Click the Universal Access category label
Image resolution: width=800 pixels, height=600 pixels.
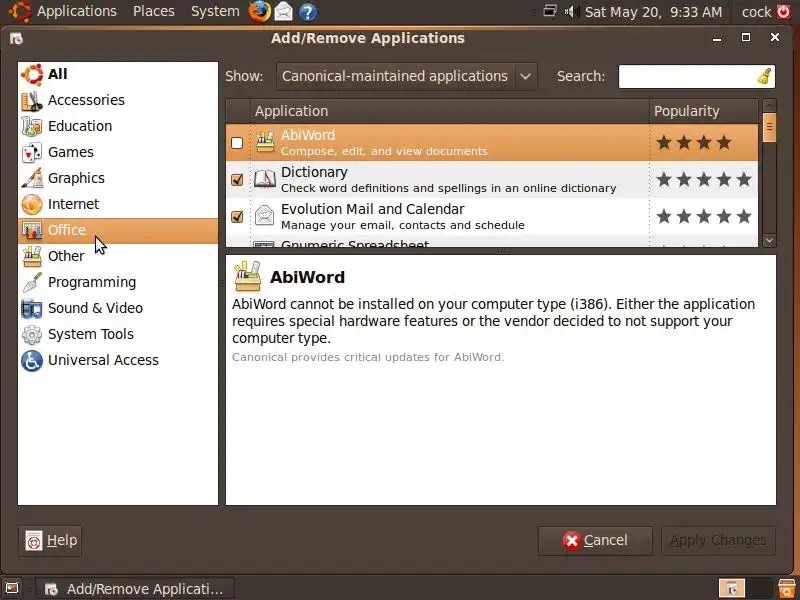[x=103, y=360]
